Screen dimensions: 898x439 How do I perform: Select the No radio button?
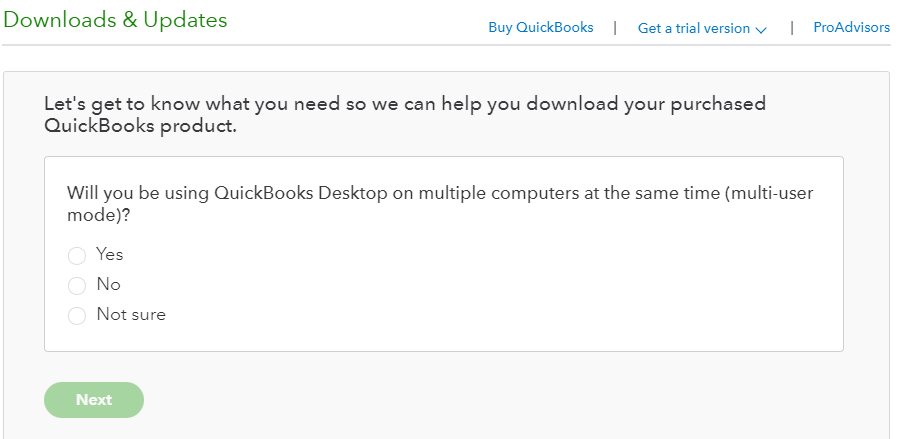[77, 285]
